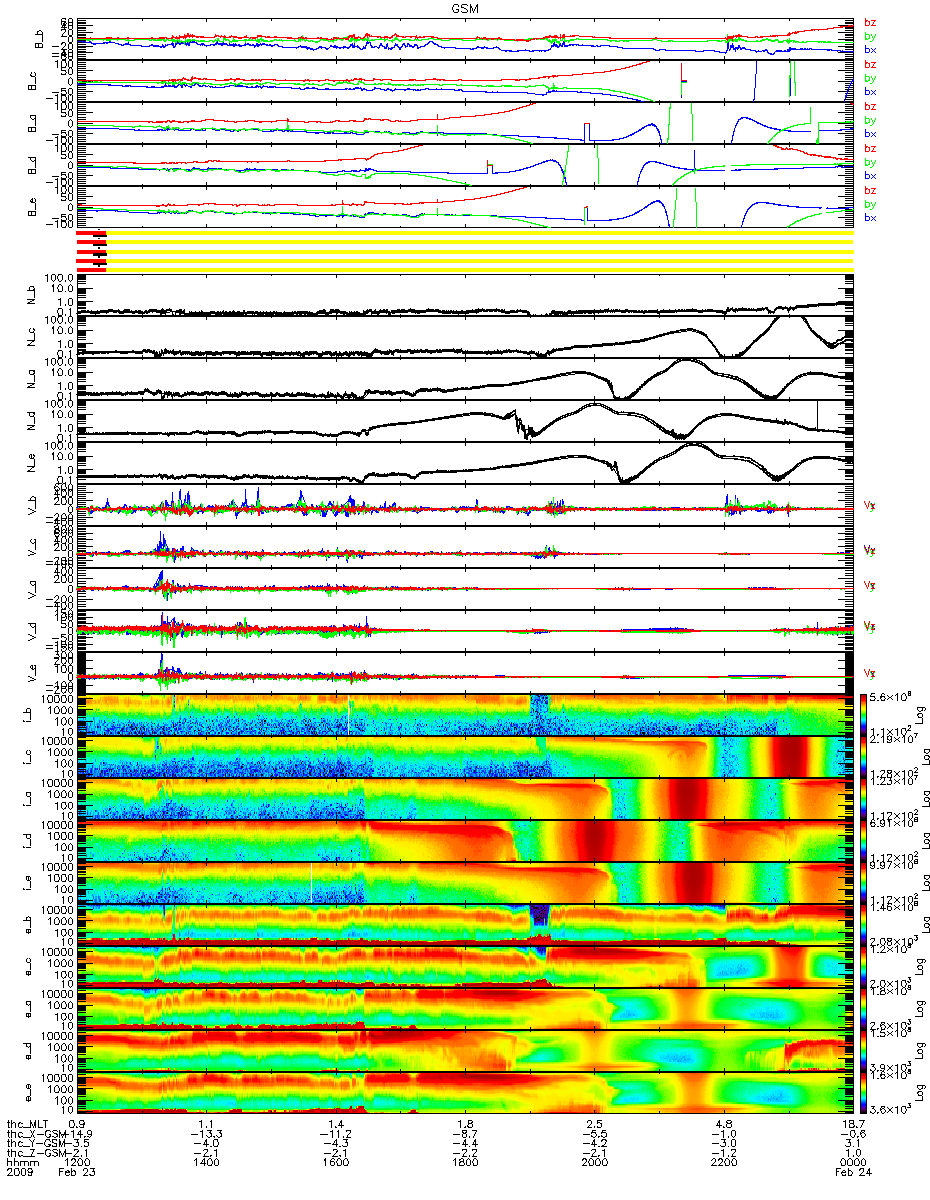This screenshot has width=930, height=1200.
Task: Click the 1800 time tick label
Action: [465, 1164]
